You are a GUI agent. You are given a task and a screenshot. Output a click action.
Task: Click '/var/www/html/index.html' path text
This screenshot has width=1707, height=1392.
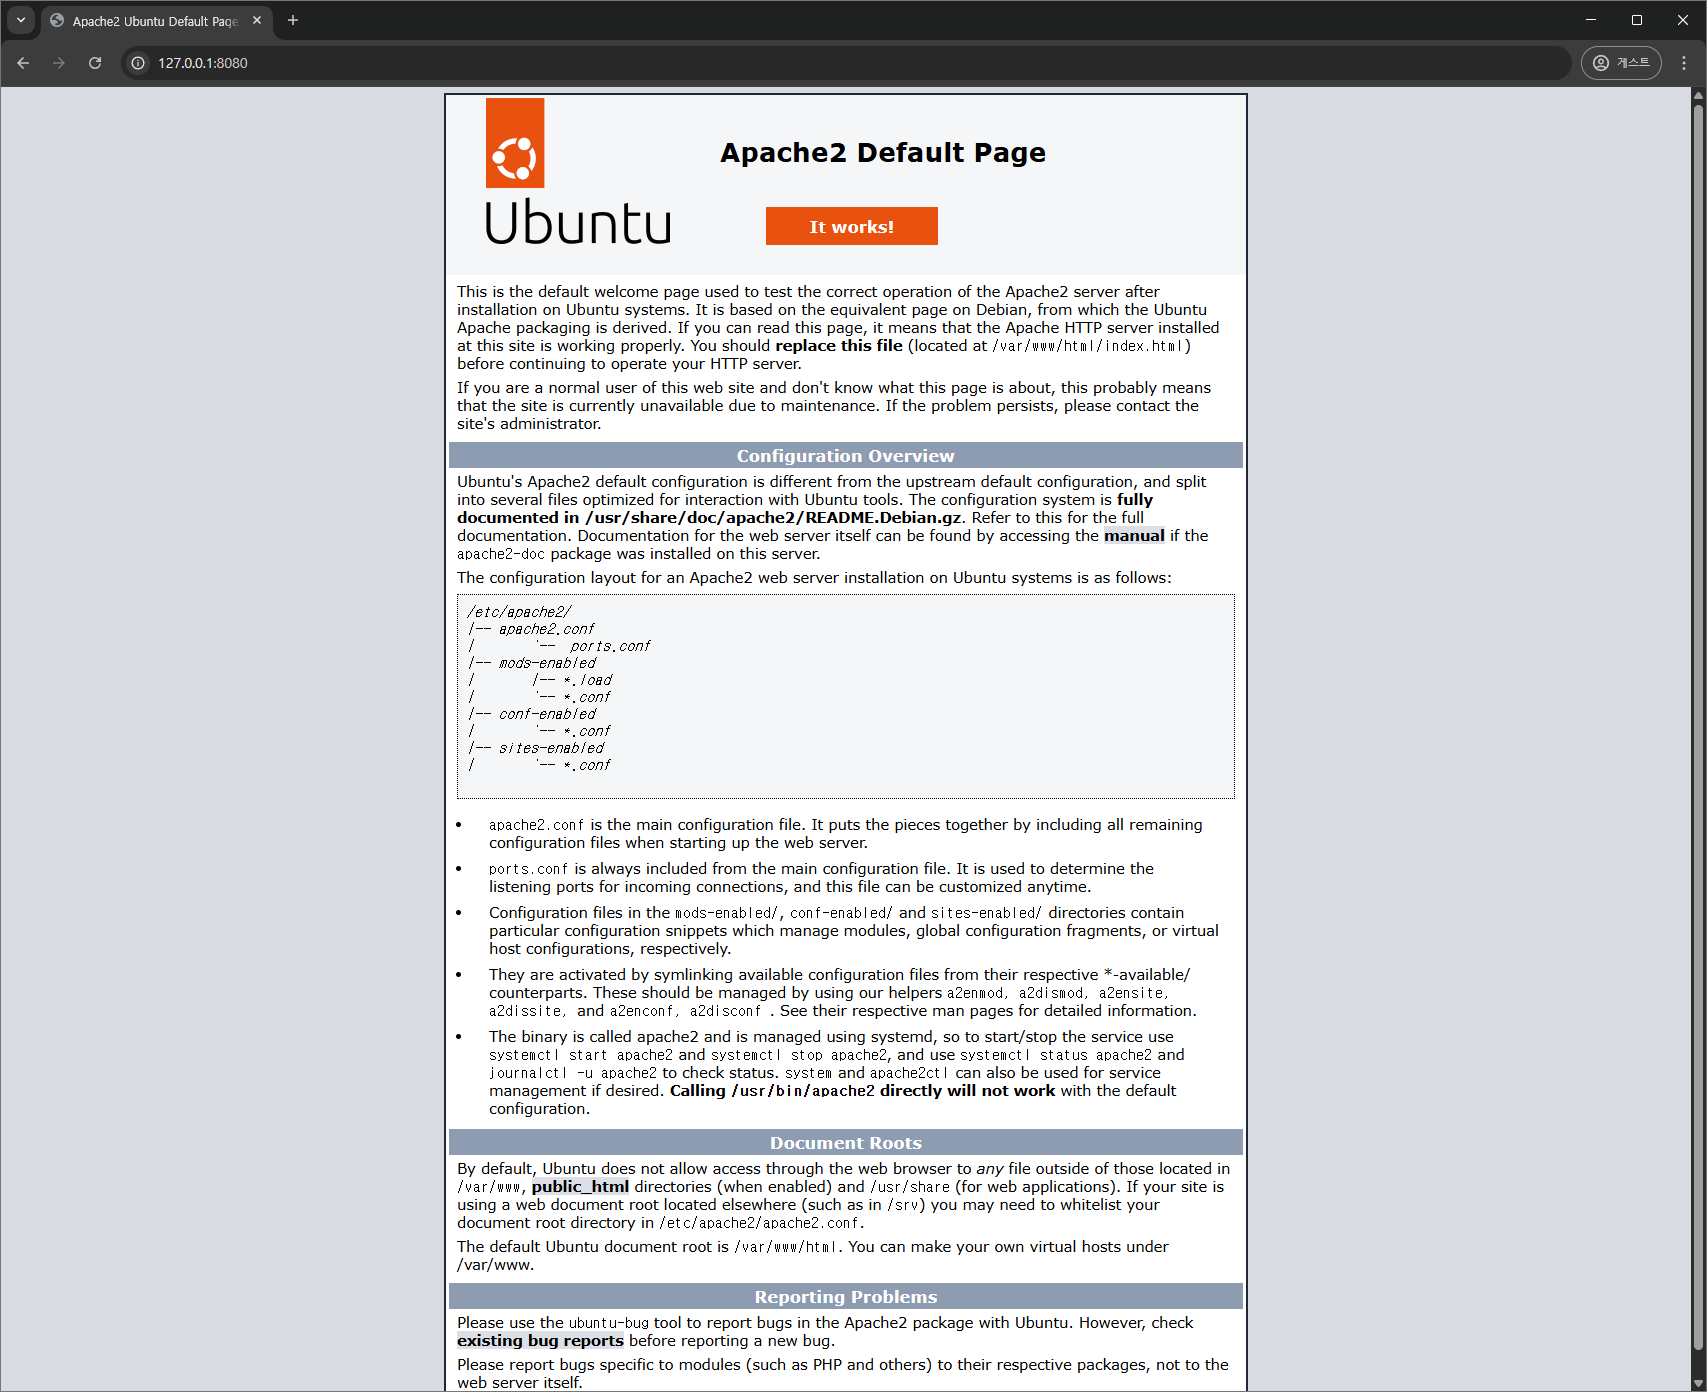[1087, 346]
